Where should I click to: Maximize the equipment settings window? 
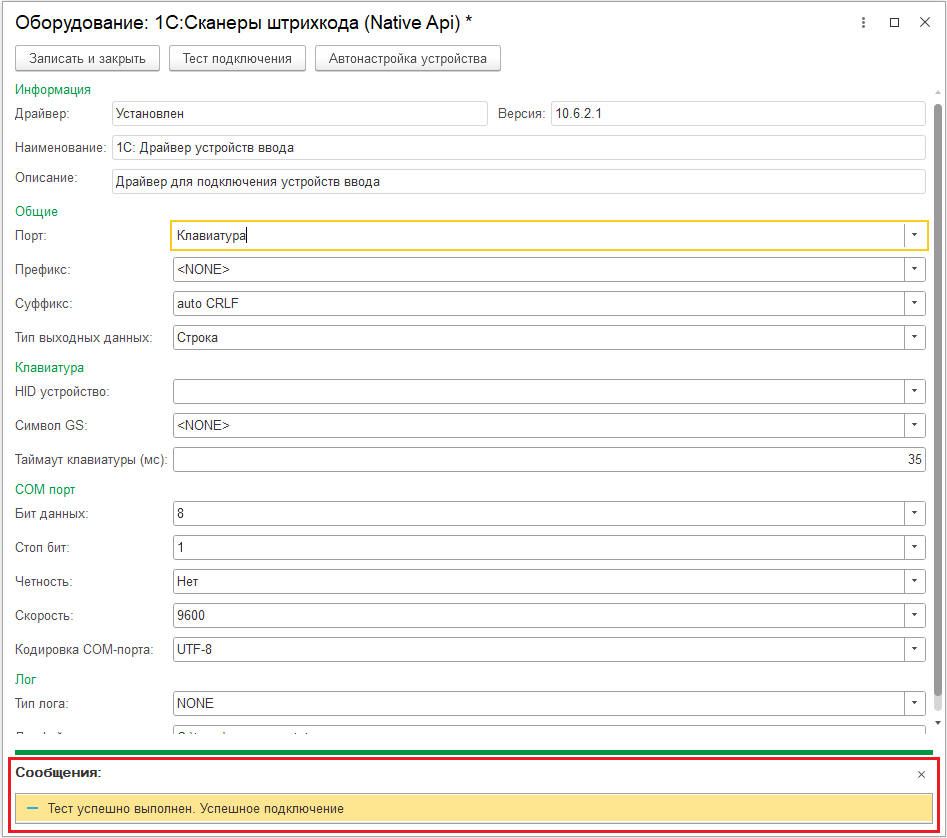click(x=894, y=22)
